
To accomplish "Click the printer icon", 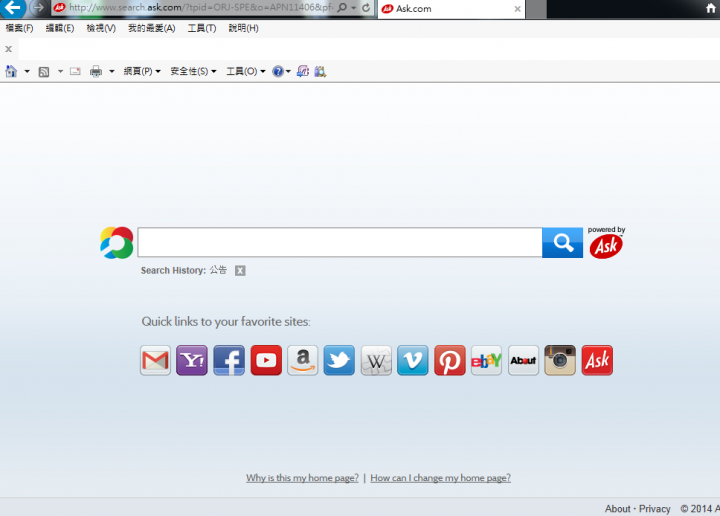I will coord(96,71).
